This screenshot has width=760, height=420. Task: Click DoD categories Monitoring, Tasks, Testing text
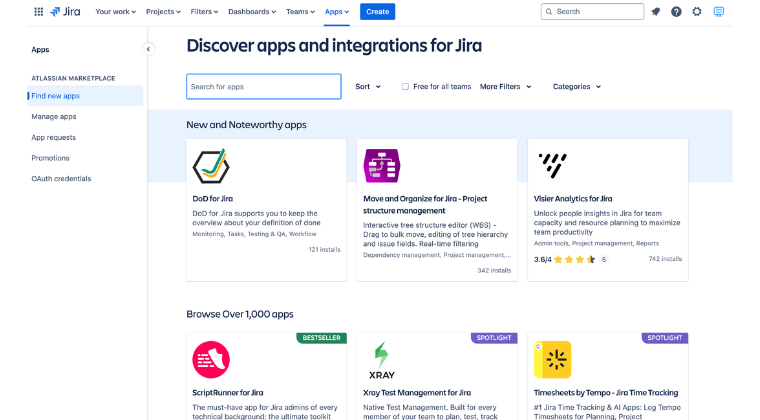coord(254,234)
